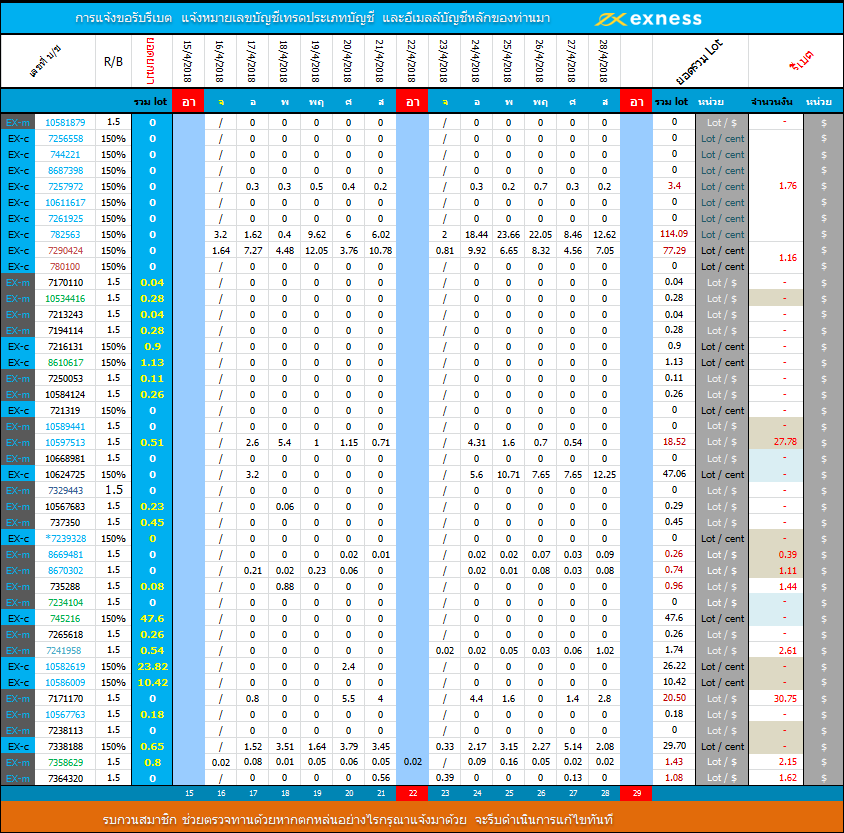Click the R/B column header

pyautogui.click(x=113, y=62)
